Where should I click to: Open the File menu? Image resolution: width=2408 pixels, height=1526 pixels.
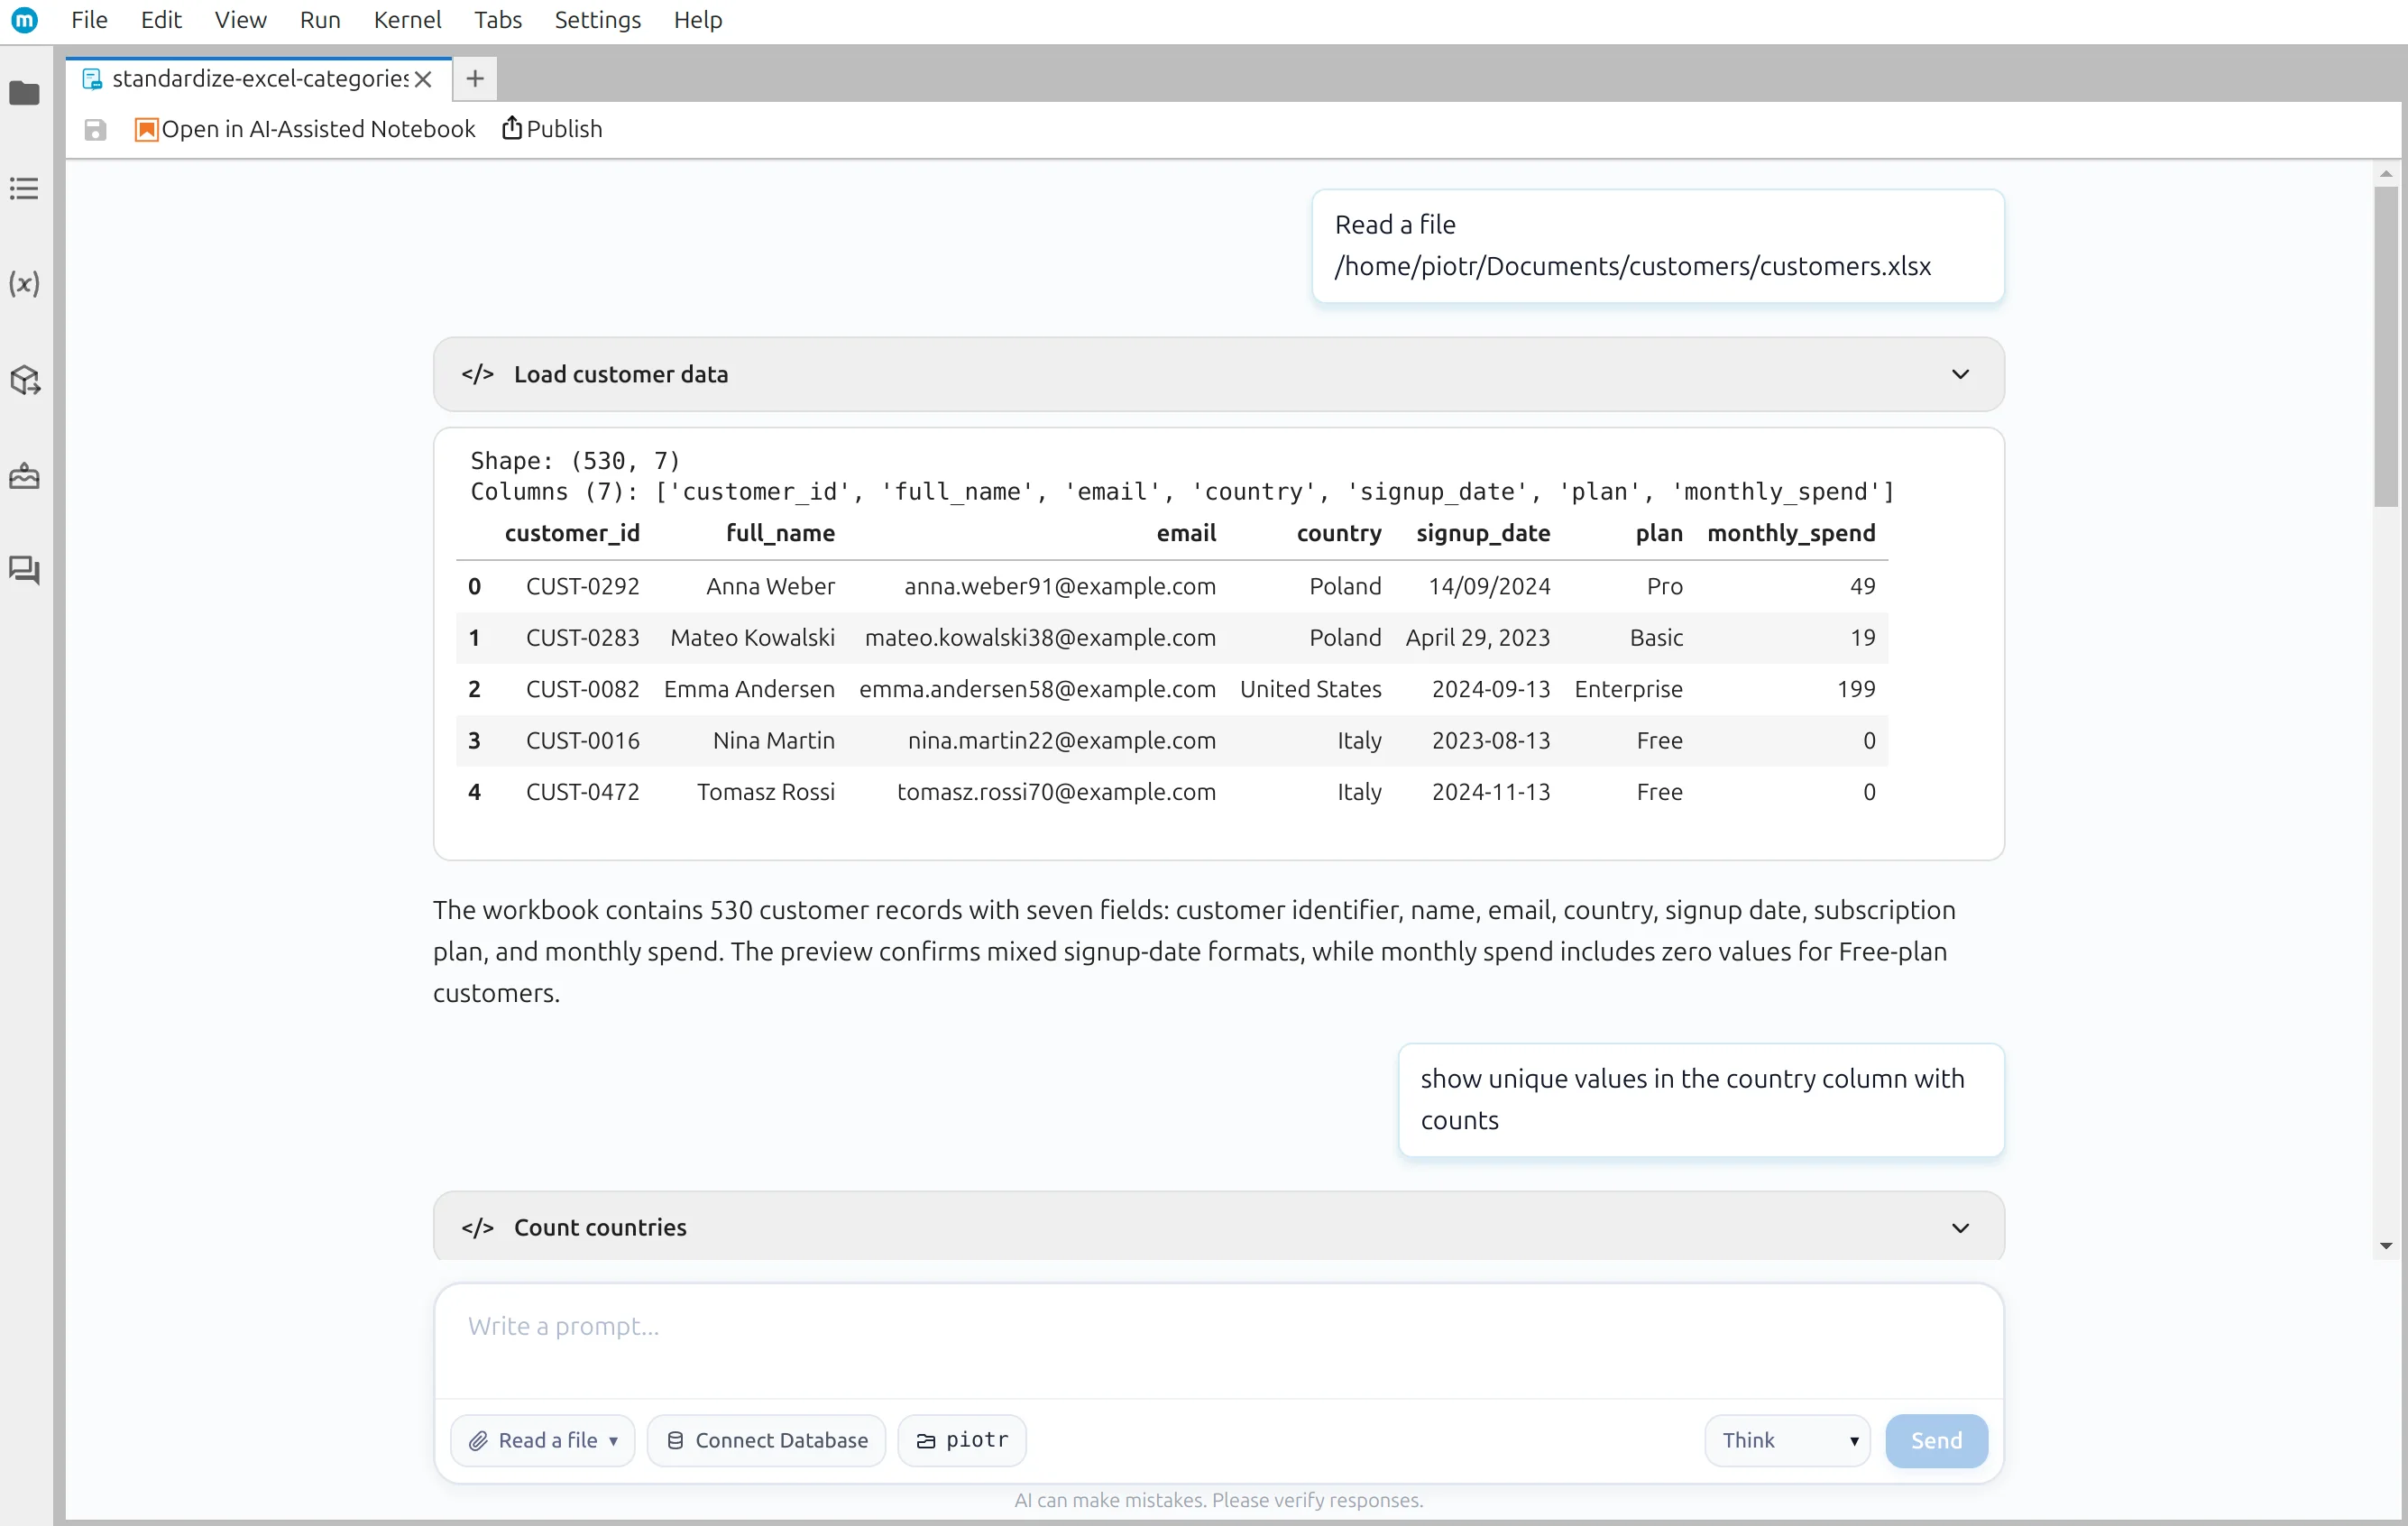click(x=89, y=20)
